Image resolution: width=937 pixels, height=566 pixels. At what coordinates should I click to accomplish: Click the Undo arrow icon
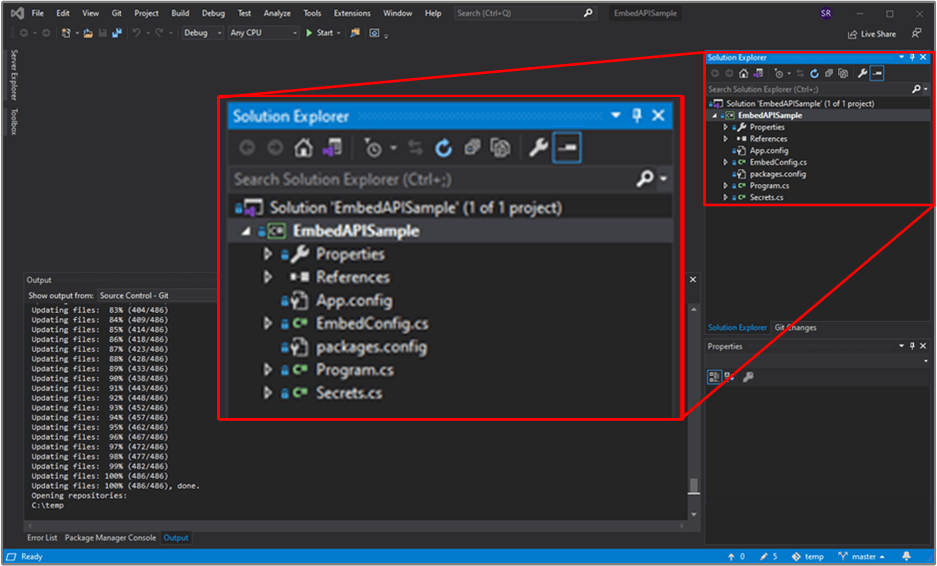pyautogui.click(x=136, y=33)
